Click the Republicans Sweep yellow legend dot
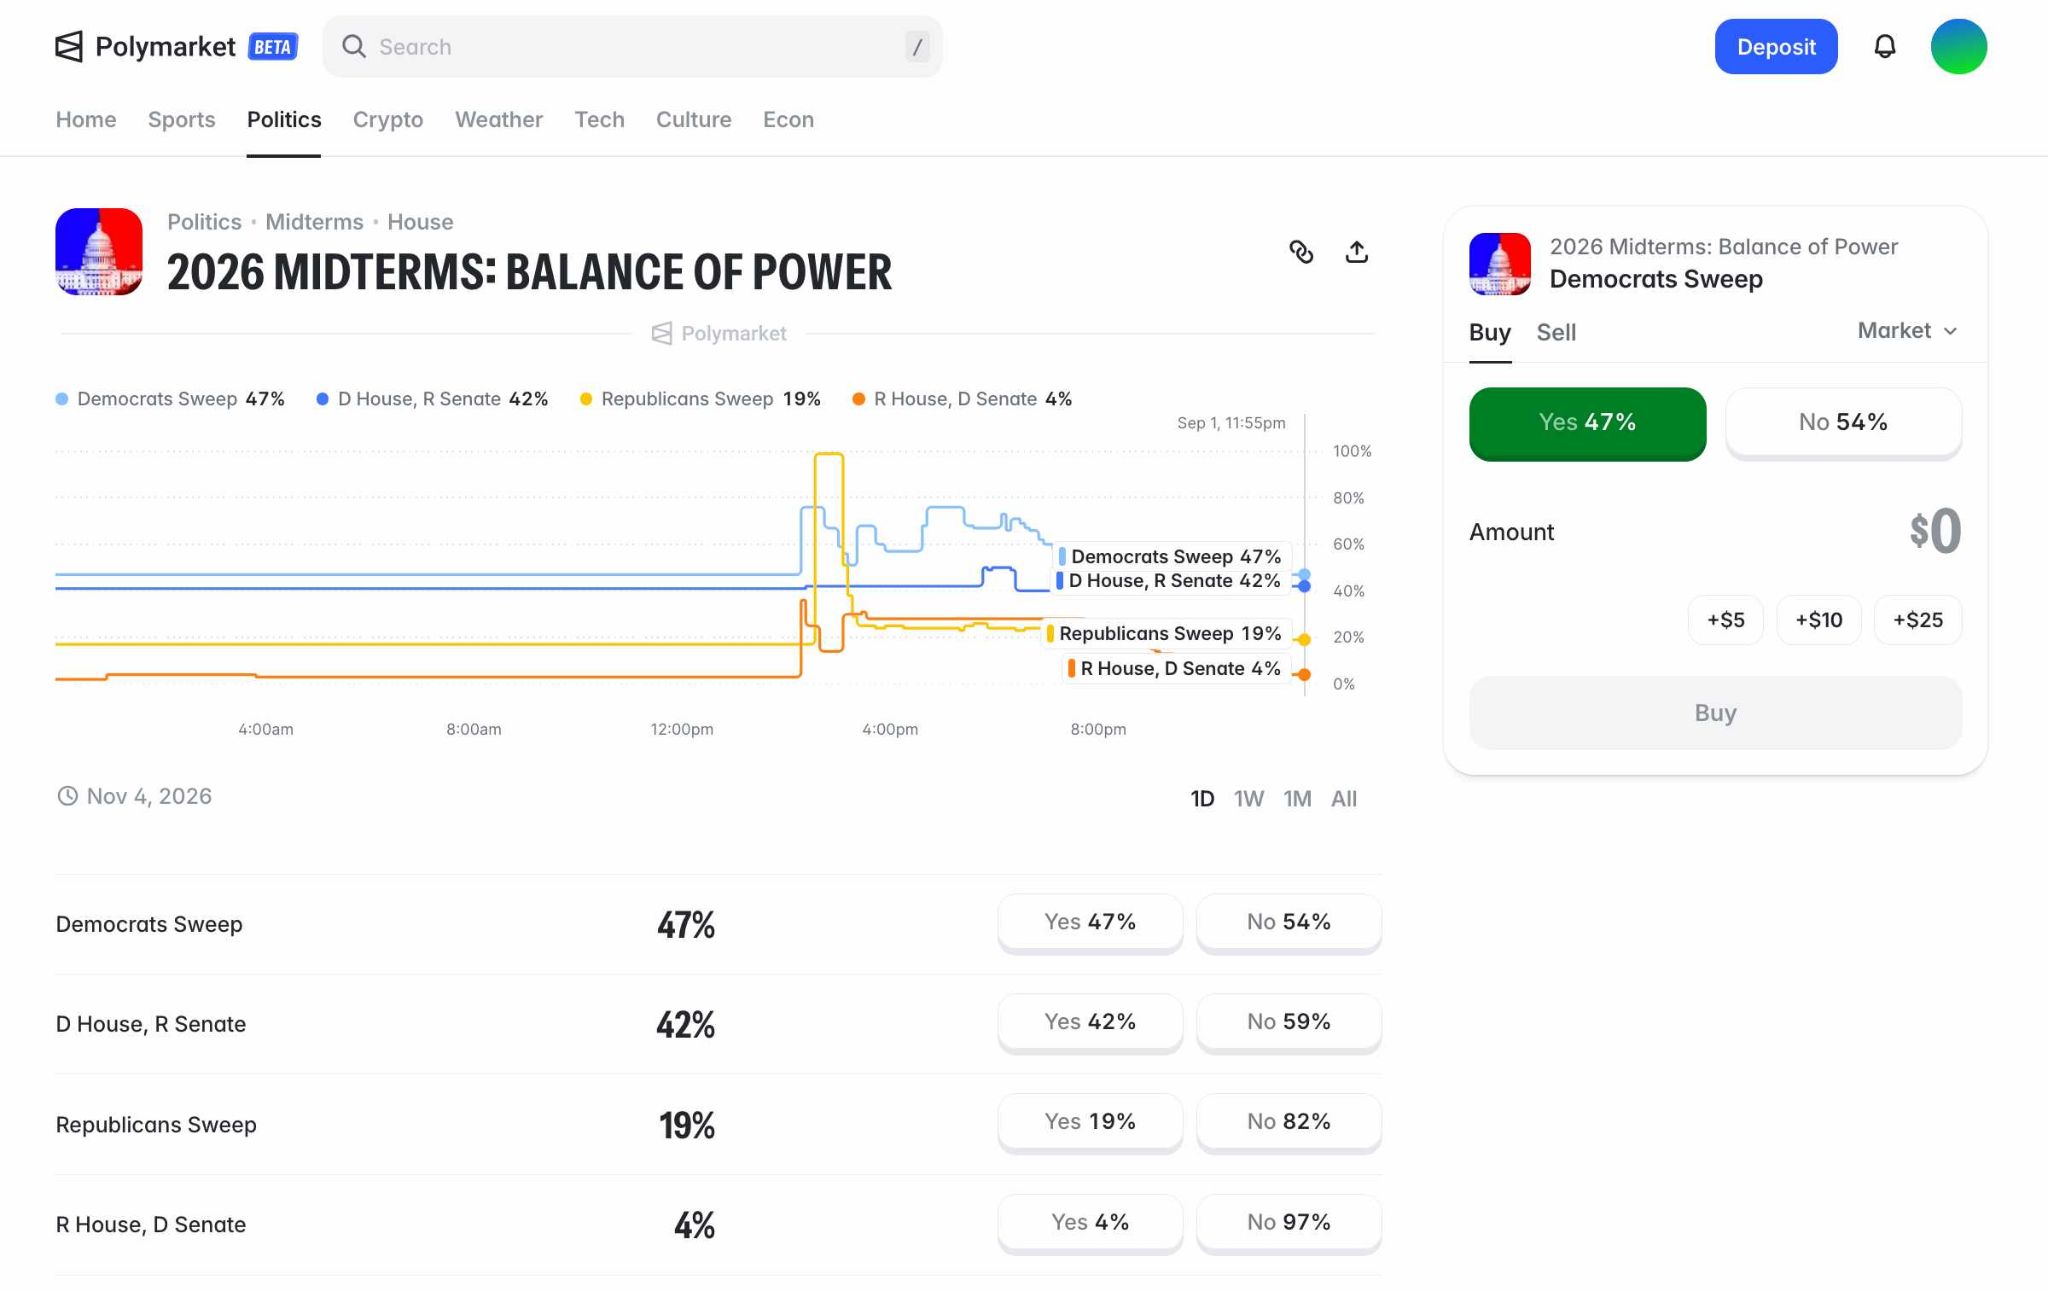The width and height of the screenshot is (2048, 1290). click(x=586, y=399)
